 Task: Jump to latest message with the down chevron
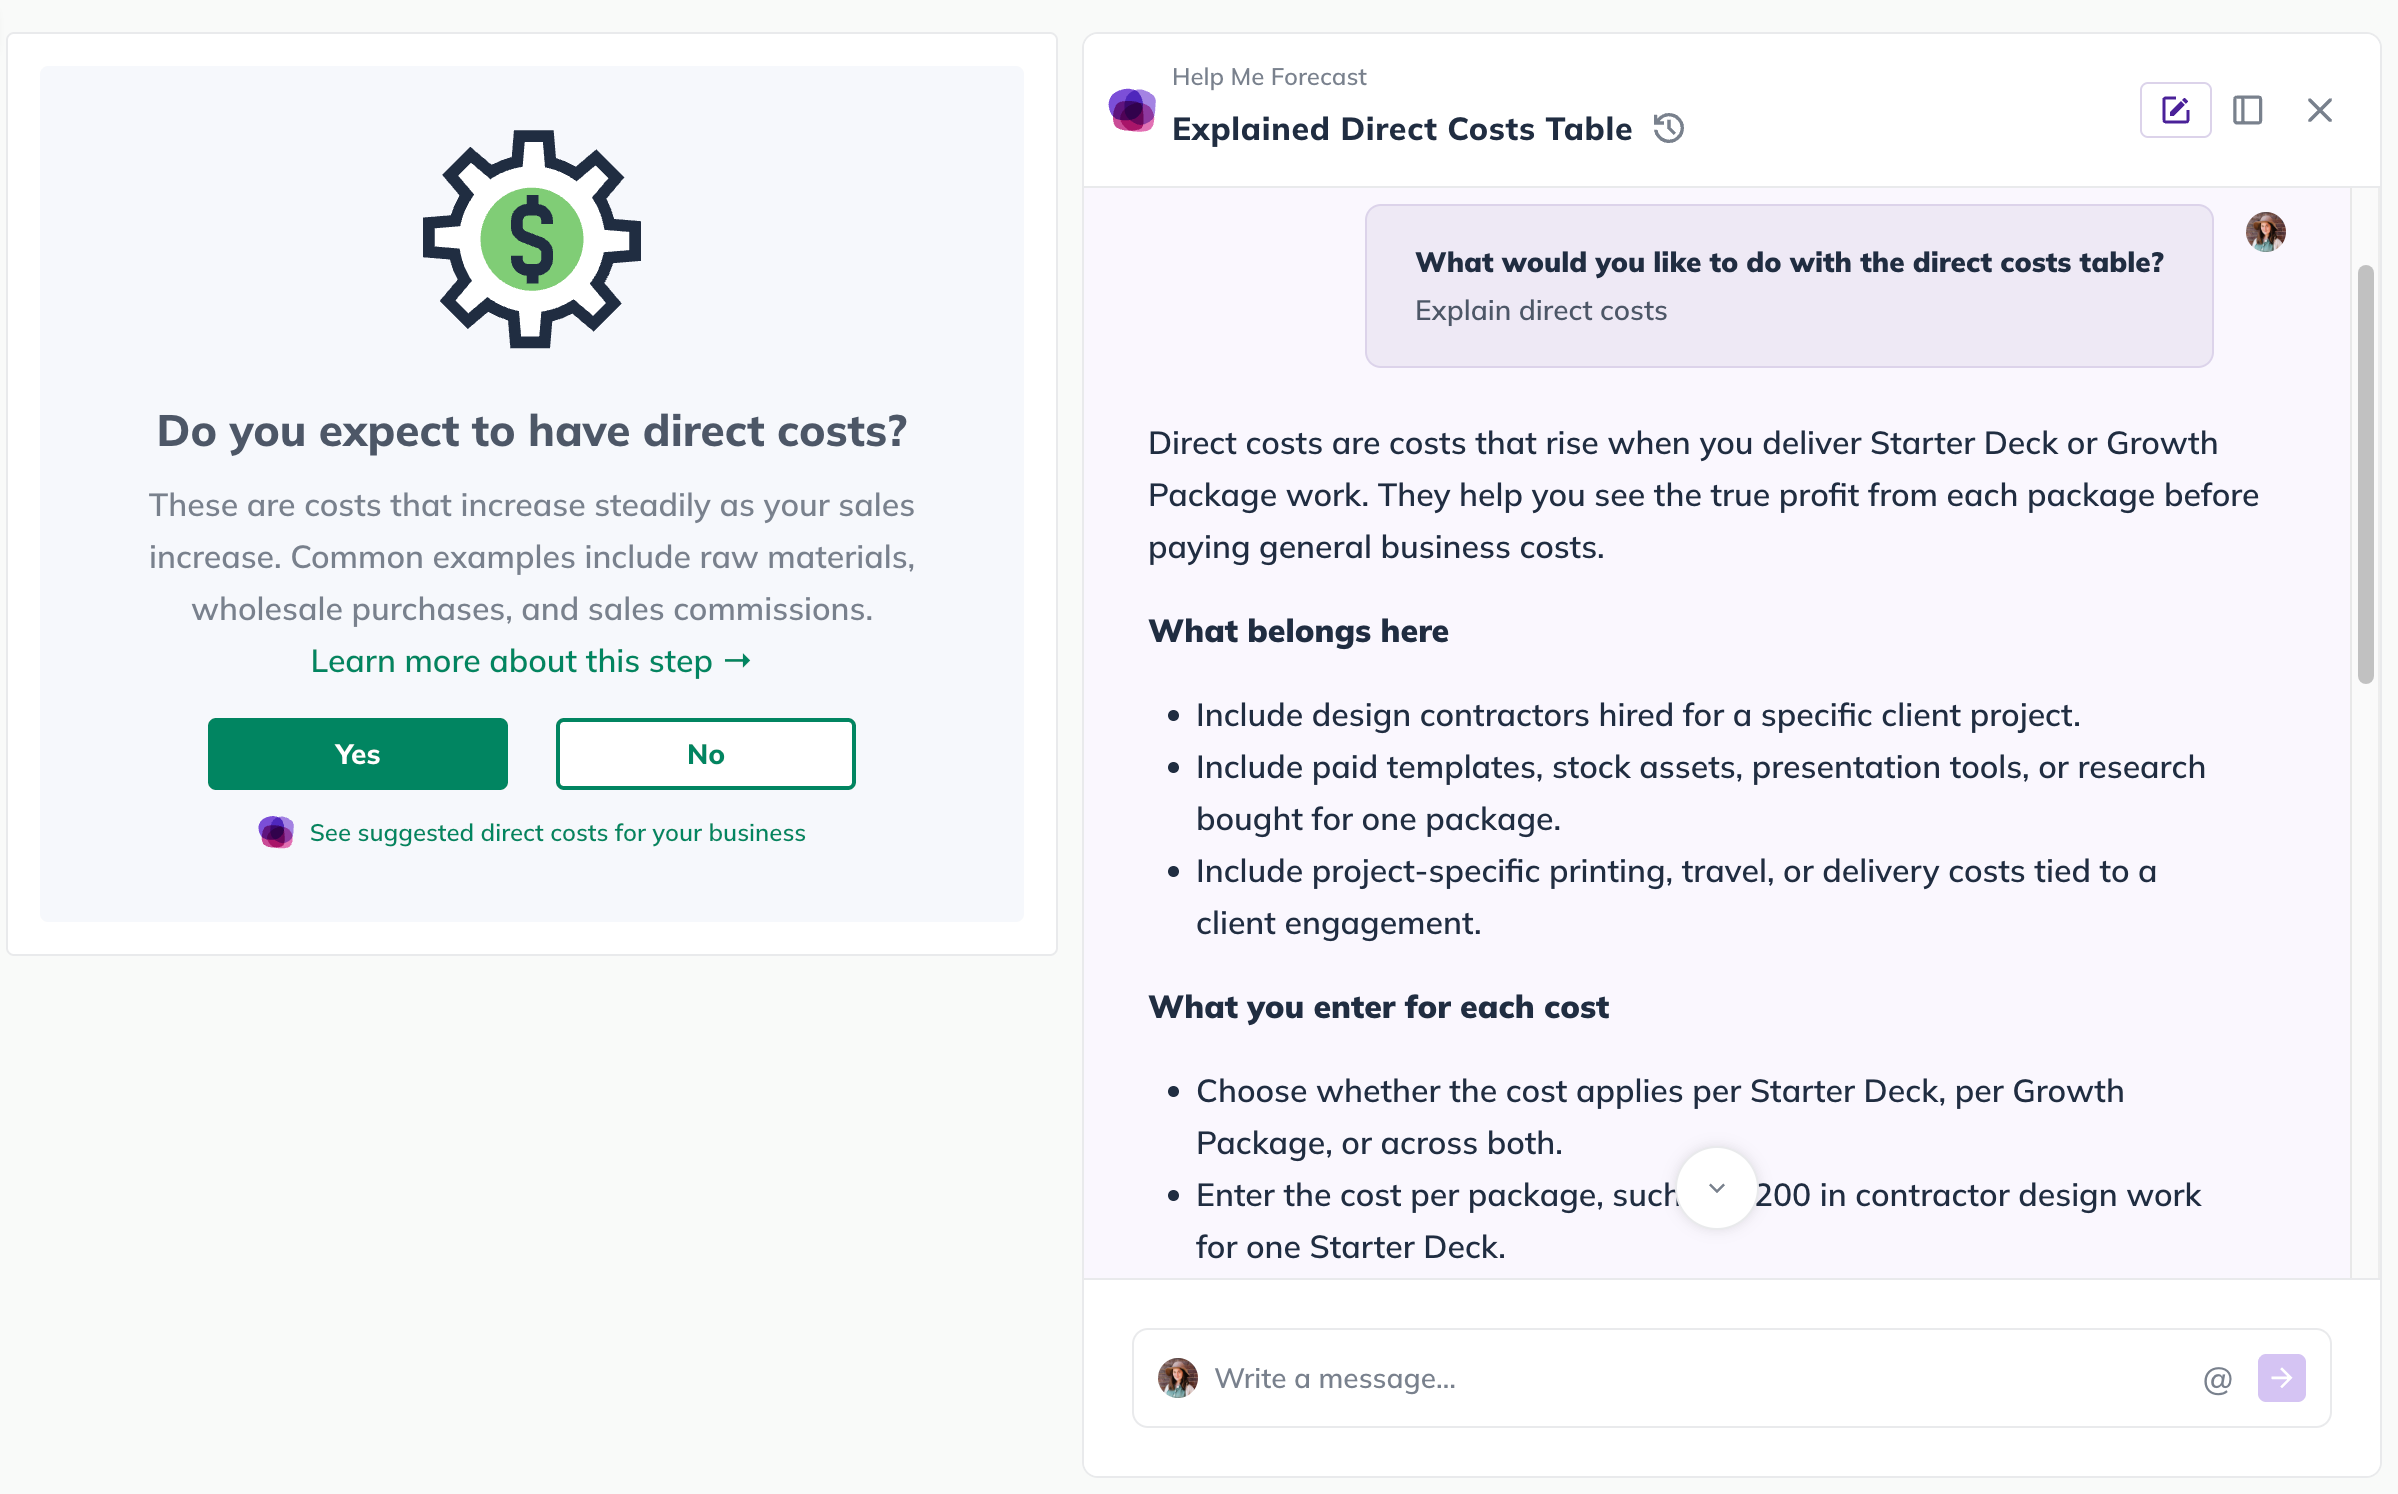1716,1188
